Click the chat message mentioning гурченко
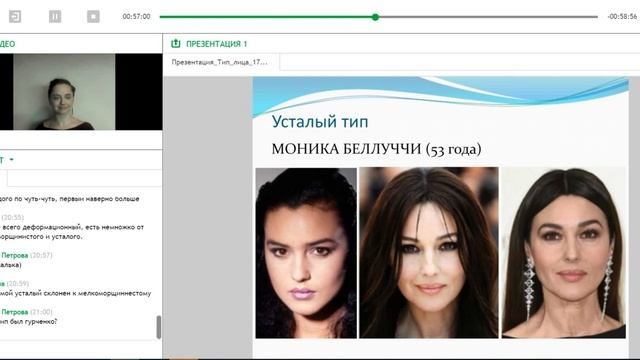The width and height of the screenshot is (640, 360). click(29, 322)
